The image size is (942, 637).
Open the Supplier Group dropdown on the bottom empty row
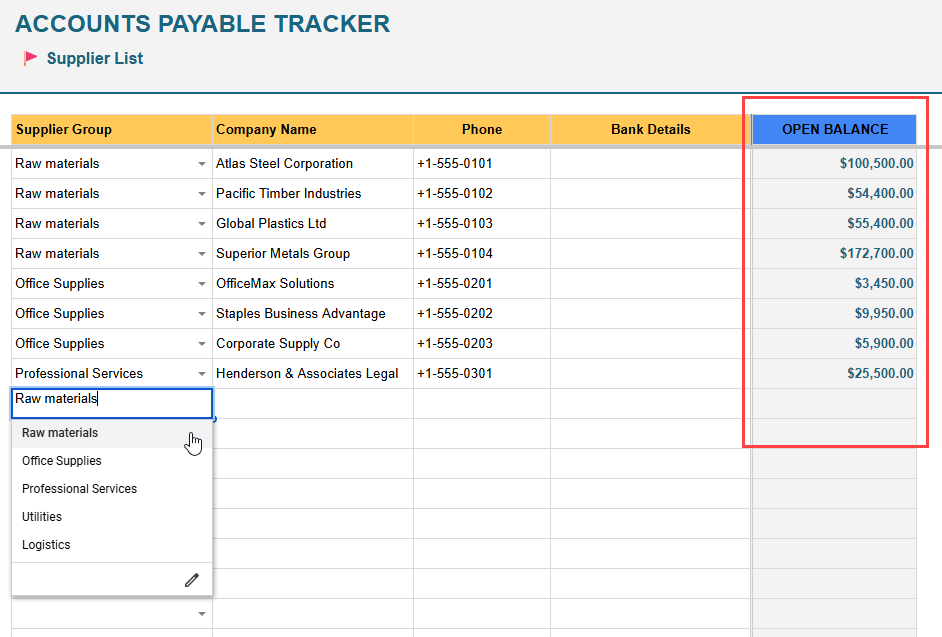click(x=201, y=613)
